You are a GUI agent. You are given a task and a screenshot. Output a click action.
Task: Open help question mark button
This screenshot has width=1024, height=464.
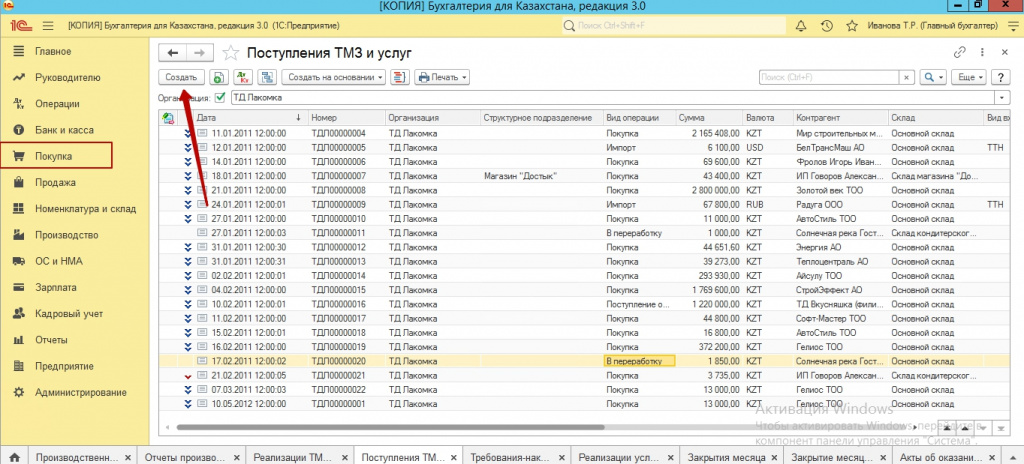pyautogui.click(x=1000, y=77)
